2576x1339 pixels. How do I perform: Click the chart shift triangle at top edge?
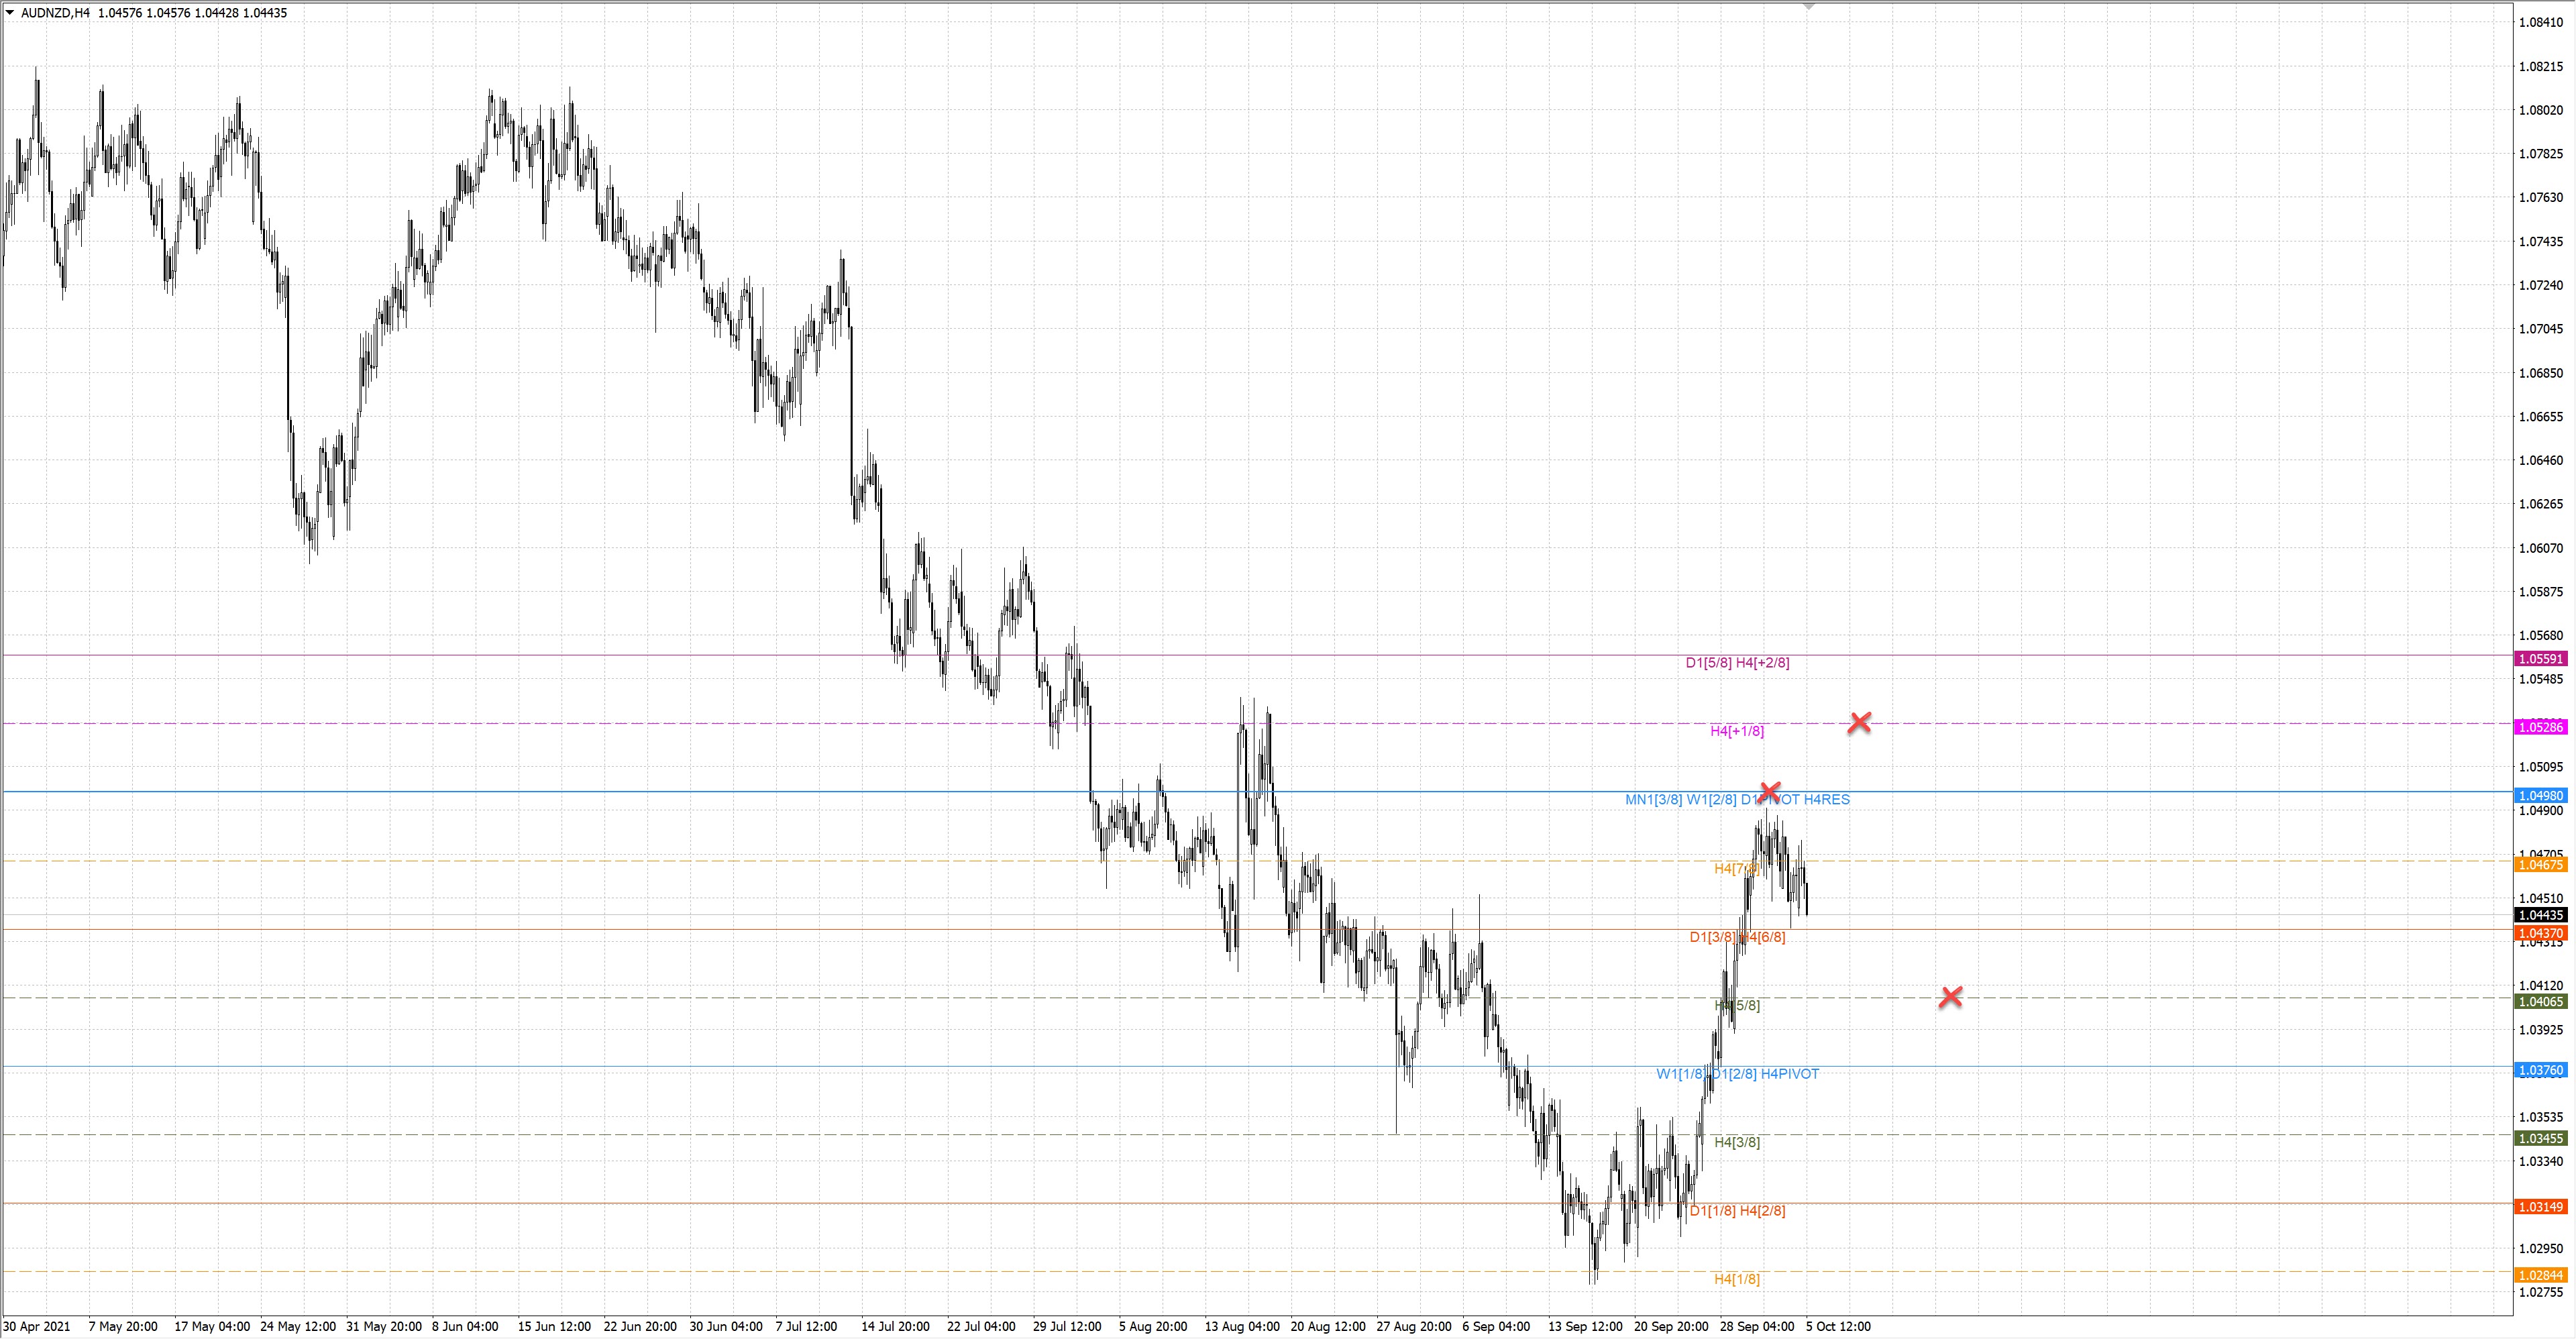[1808, 6]
